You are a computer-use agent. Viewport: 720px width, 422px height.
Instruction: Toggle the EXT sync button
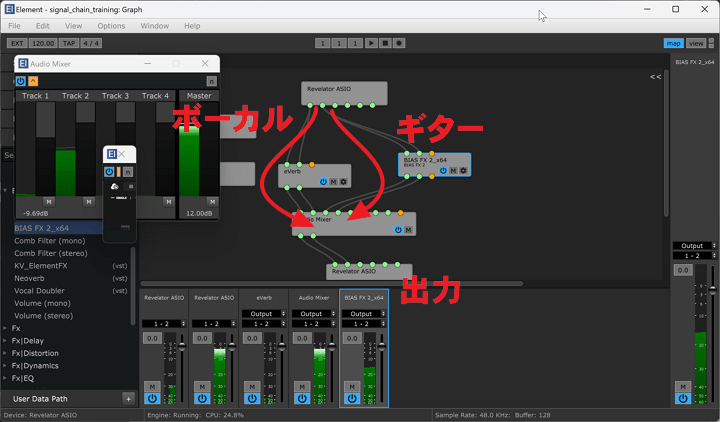click(x=17, y=43)
